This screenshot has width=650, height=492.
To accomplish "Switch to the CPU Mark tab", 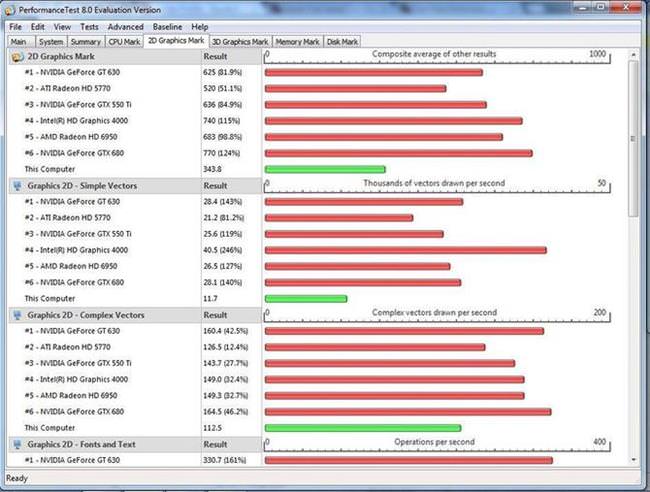I will tap(124, 42).
